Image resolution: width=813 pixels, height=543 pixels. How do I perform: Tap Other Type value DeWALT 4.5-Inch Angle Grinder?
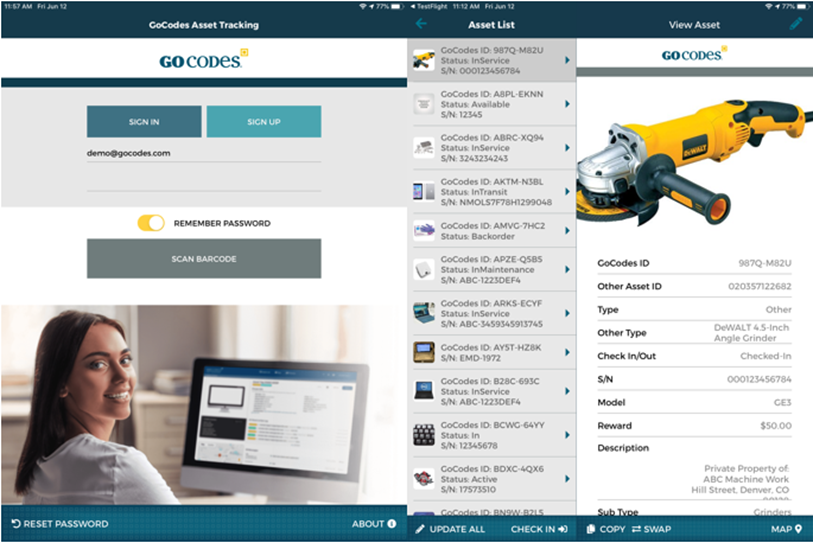[x=751, y=332]
